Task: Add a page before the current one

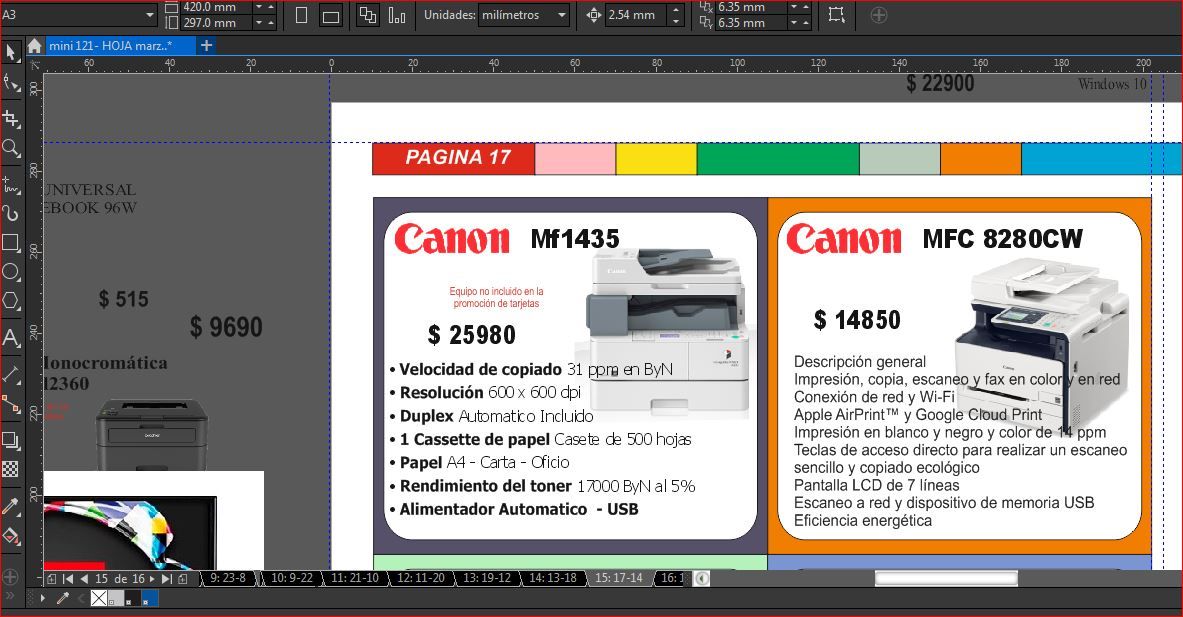Action: (x=51, y=579)
